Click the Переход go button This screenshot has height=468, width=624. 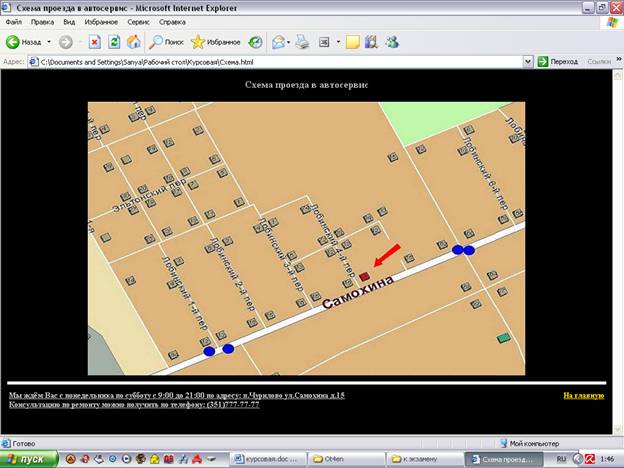click(x=558, y=62)
